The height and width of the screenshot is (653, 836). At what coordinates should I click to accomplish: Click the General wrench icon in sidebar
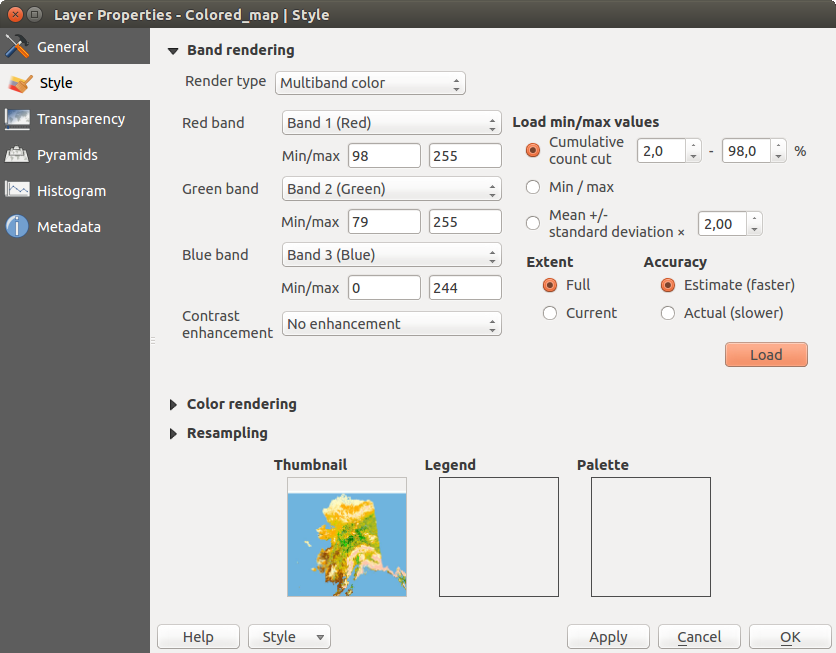click(x=17, y=47)
